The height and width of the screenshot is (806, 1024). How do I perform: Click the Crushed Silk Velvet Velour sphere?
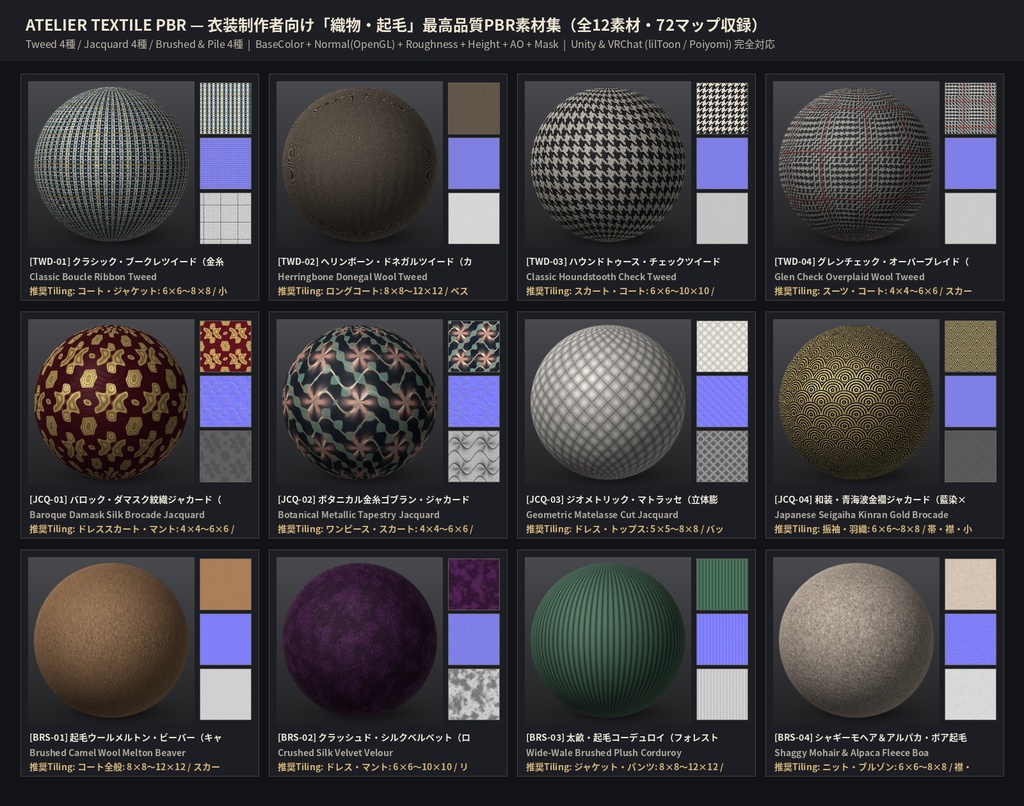(x=359, y=639)
